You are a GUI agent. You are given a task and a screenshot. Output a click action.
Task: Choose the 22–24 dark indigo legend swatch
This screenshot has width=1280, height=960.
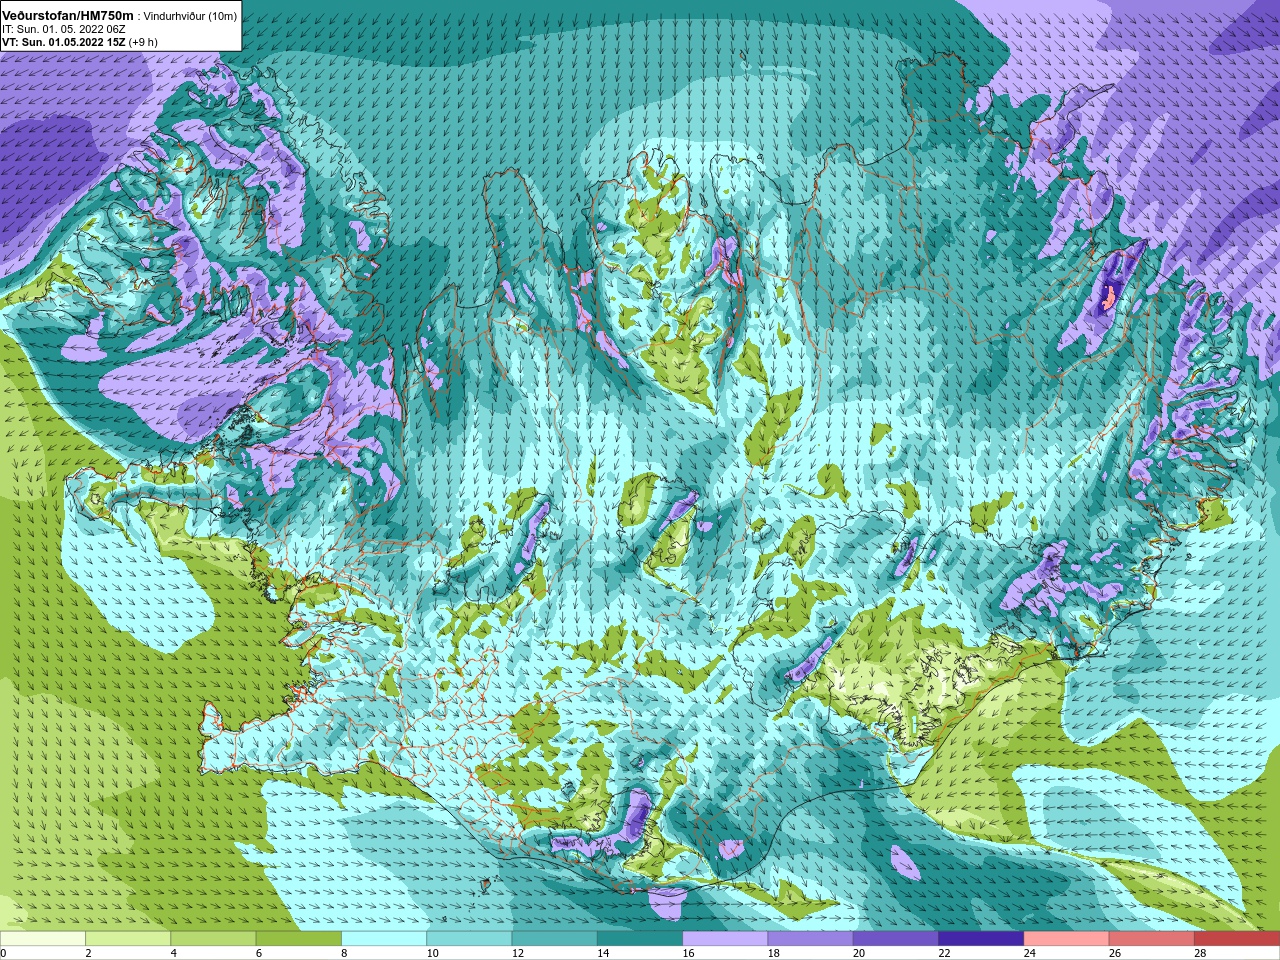coord(981,939)
